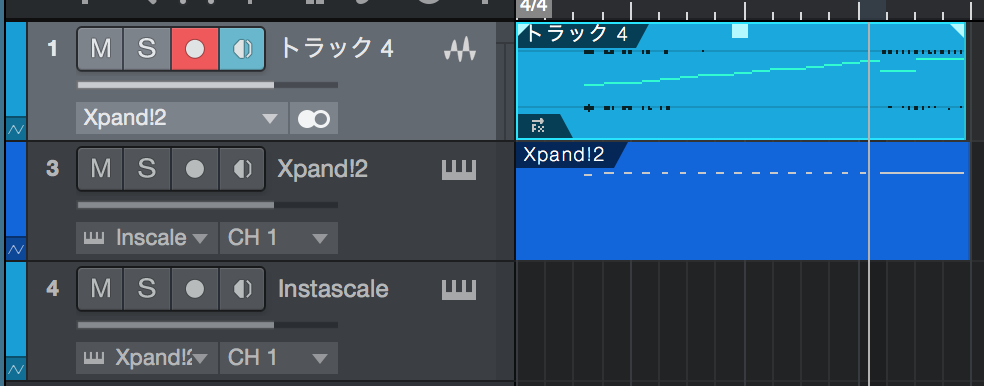The width and height of the screenshot is (984, 386).
Task: Show the automation envelope for track 4
Action: coord(16,369)
